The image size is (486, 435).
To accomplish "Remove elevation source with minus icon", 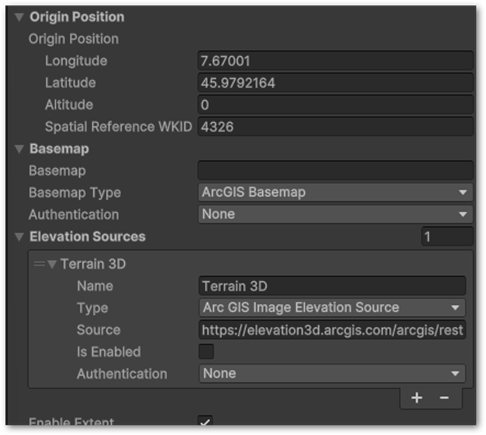I will point(444,398).
